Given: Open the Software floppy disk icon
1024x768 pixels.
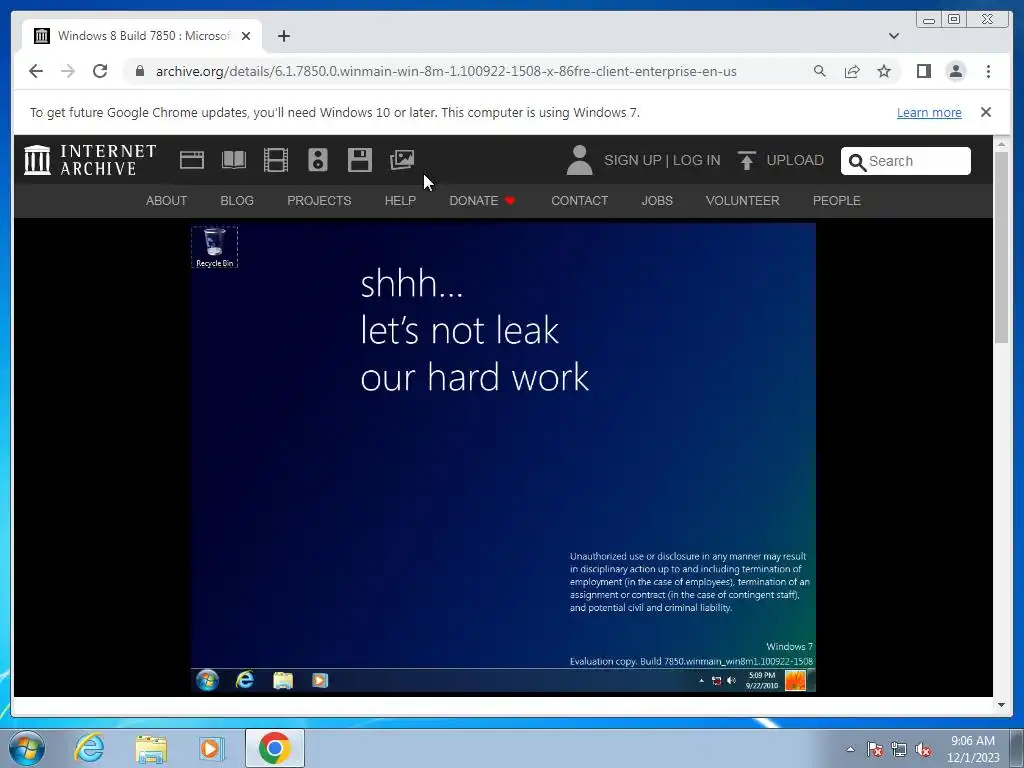Looking at the screenshot, I should (x=359, y=160).
